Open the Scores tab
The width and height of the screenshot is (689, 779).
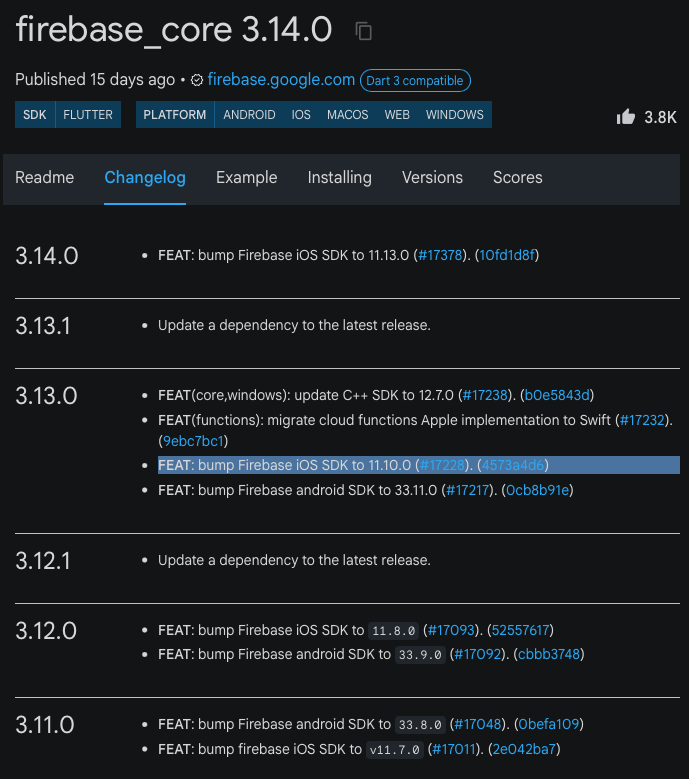[517, 177]
